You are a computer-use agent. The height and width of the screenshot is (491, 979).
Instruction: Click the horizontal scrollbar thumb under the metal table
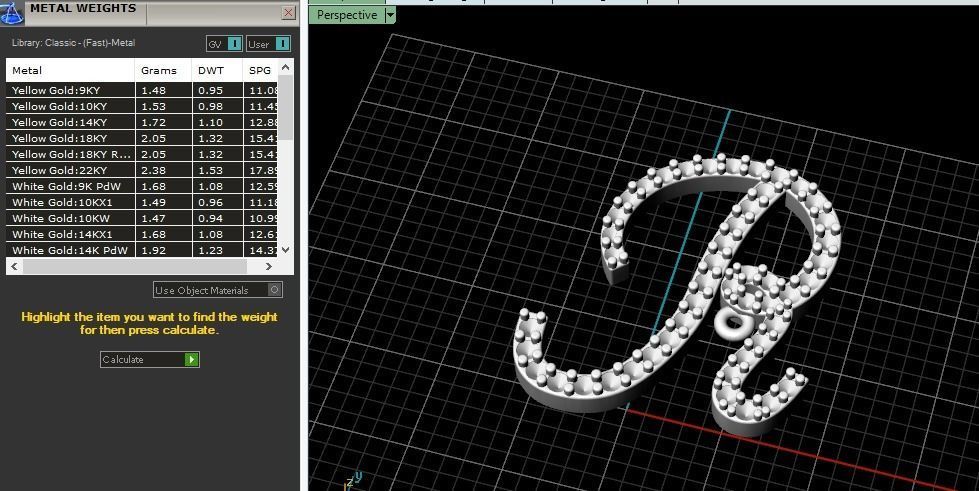[x=134, y=266]
